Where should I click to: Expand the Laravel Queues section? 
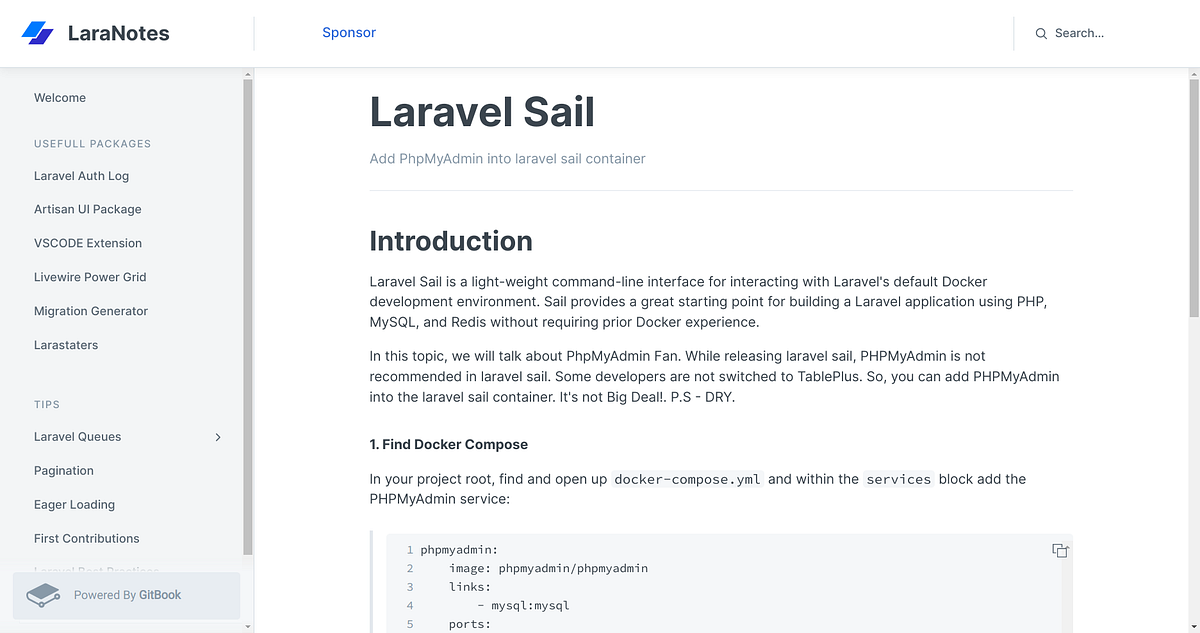tap(217, 437)
